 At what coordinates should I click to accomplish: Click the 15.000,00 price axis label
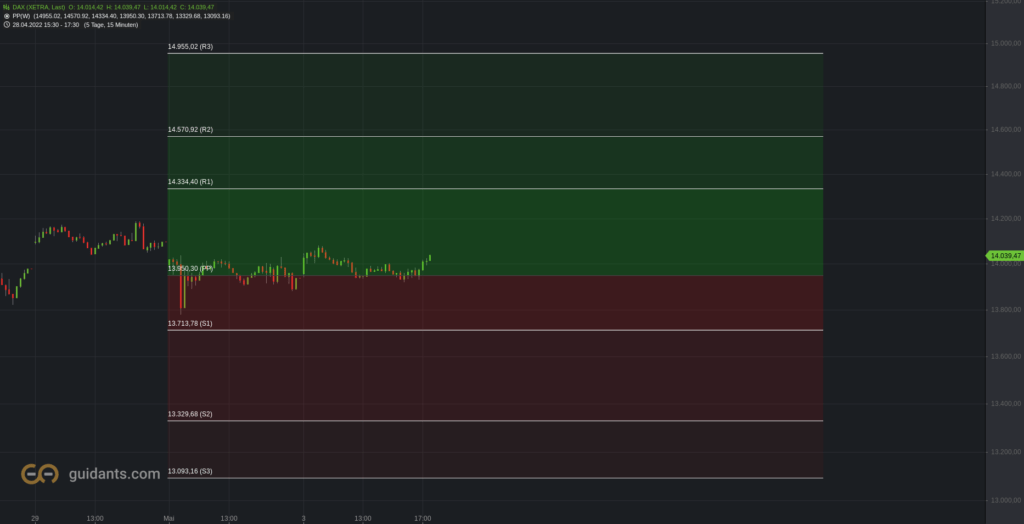pyautogui.click(x=1006, y=44)
